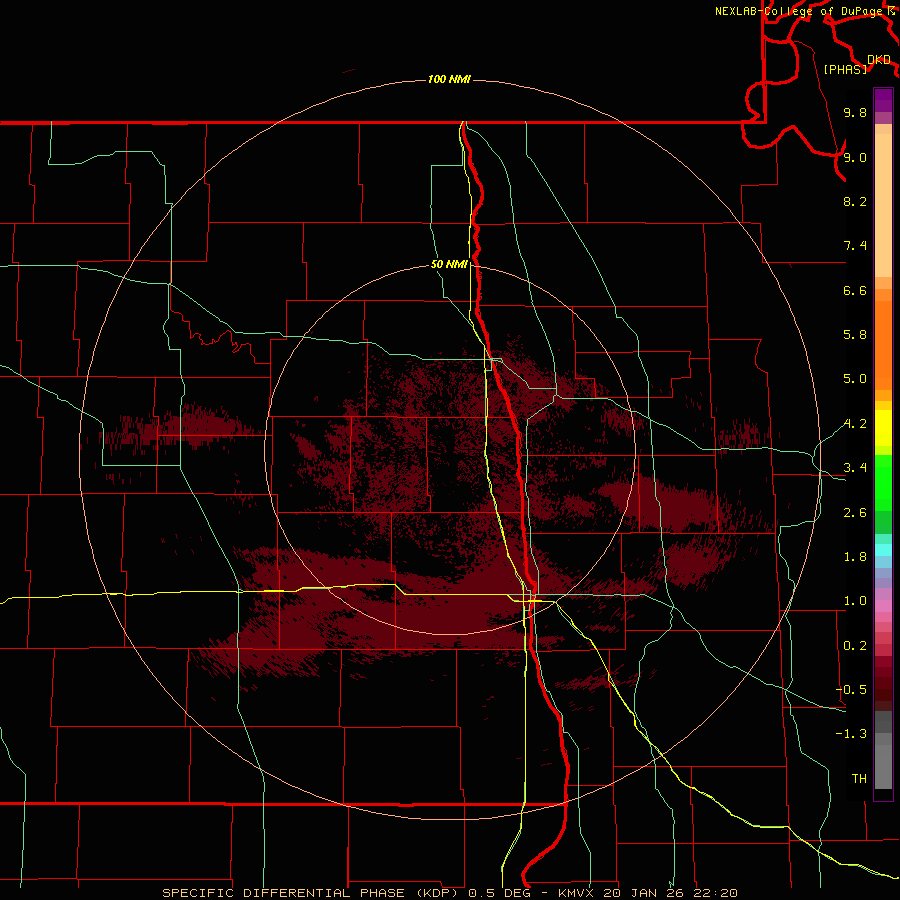Click the -1.3 value on the color scale
Viewport: 900px width, 900px height.
(851, 734)
